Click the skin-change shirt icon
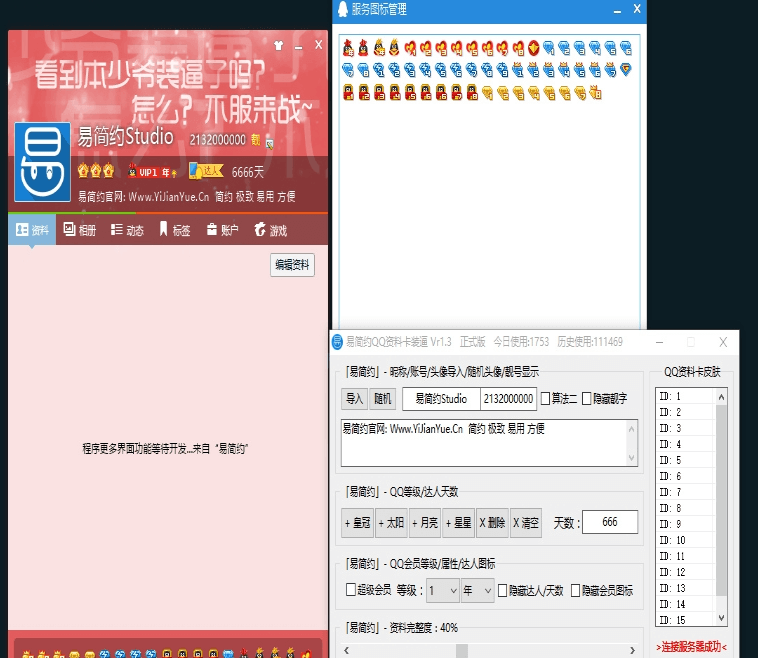The height and width of the screenshot is (658, 758). coord(278,45)
